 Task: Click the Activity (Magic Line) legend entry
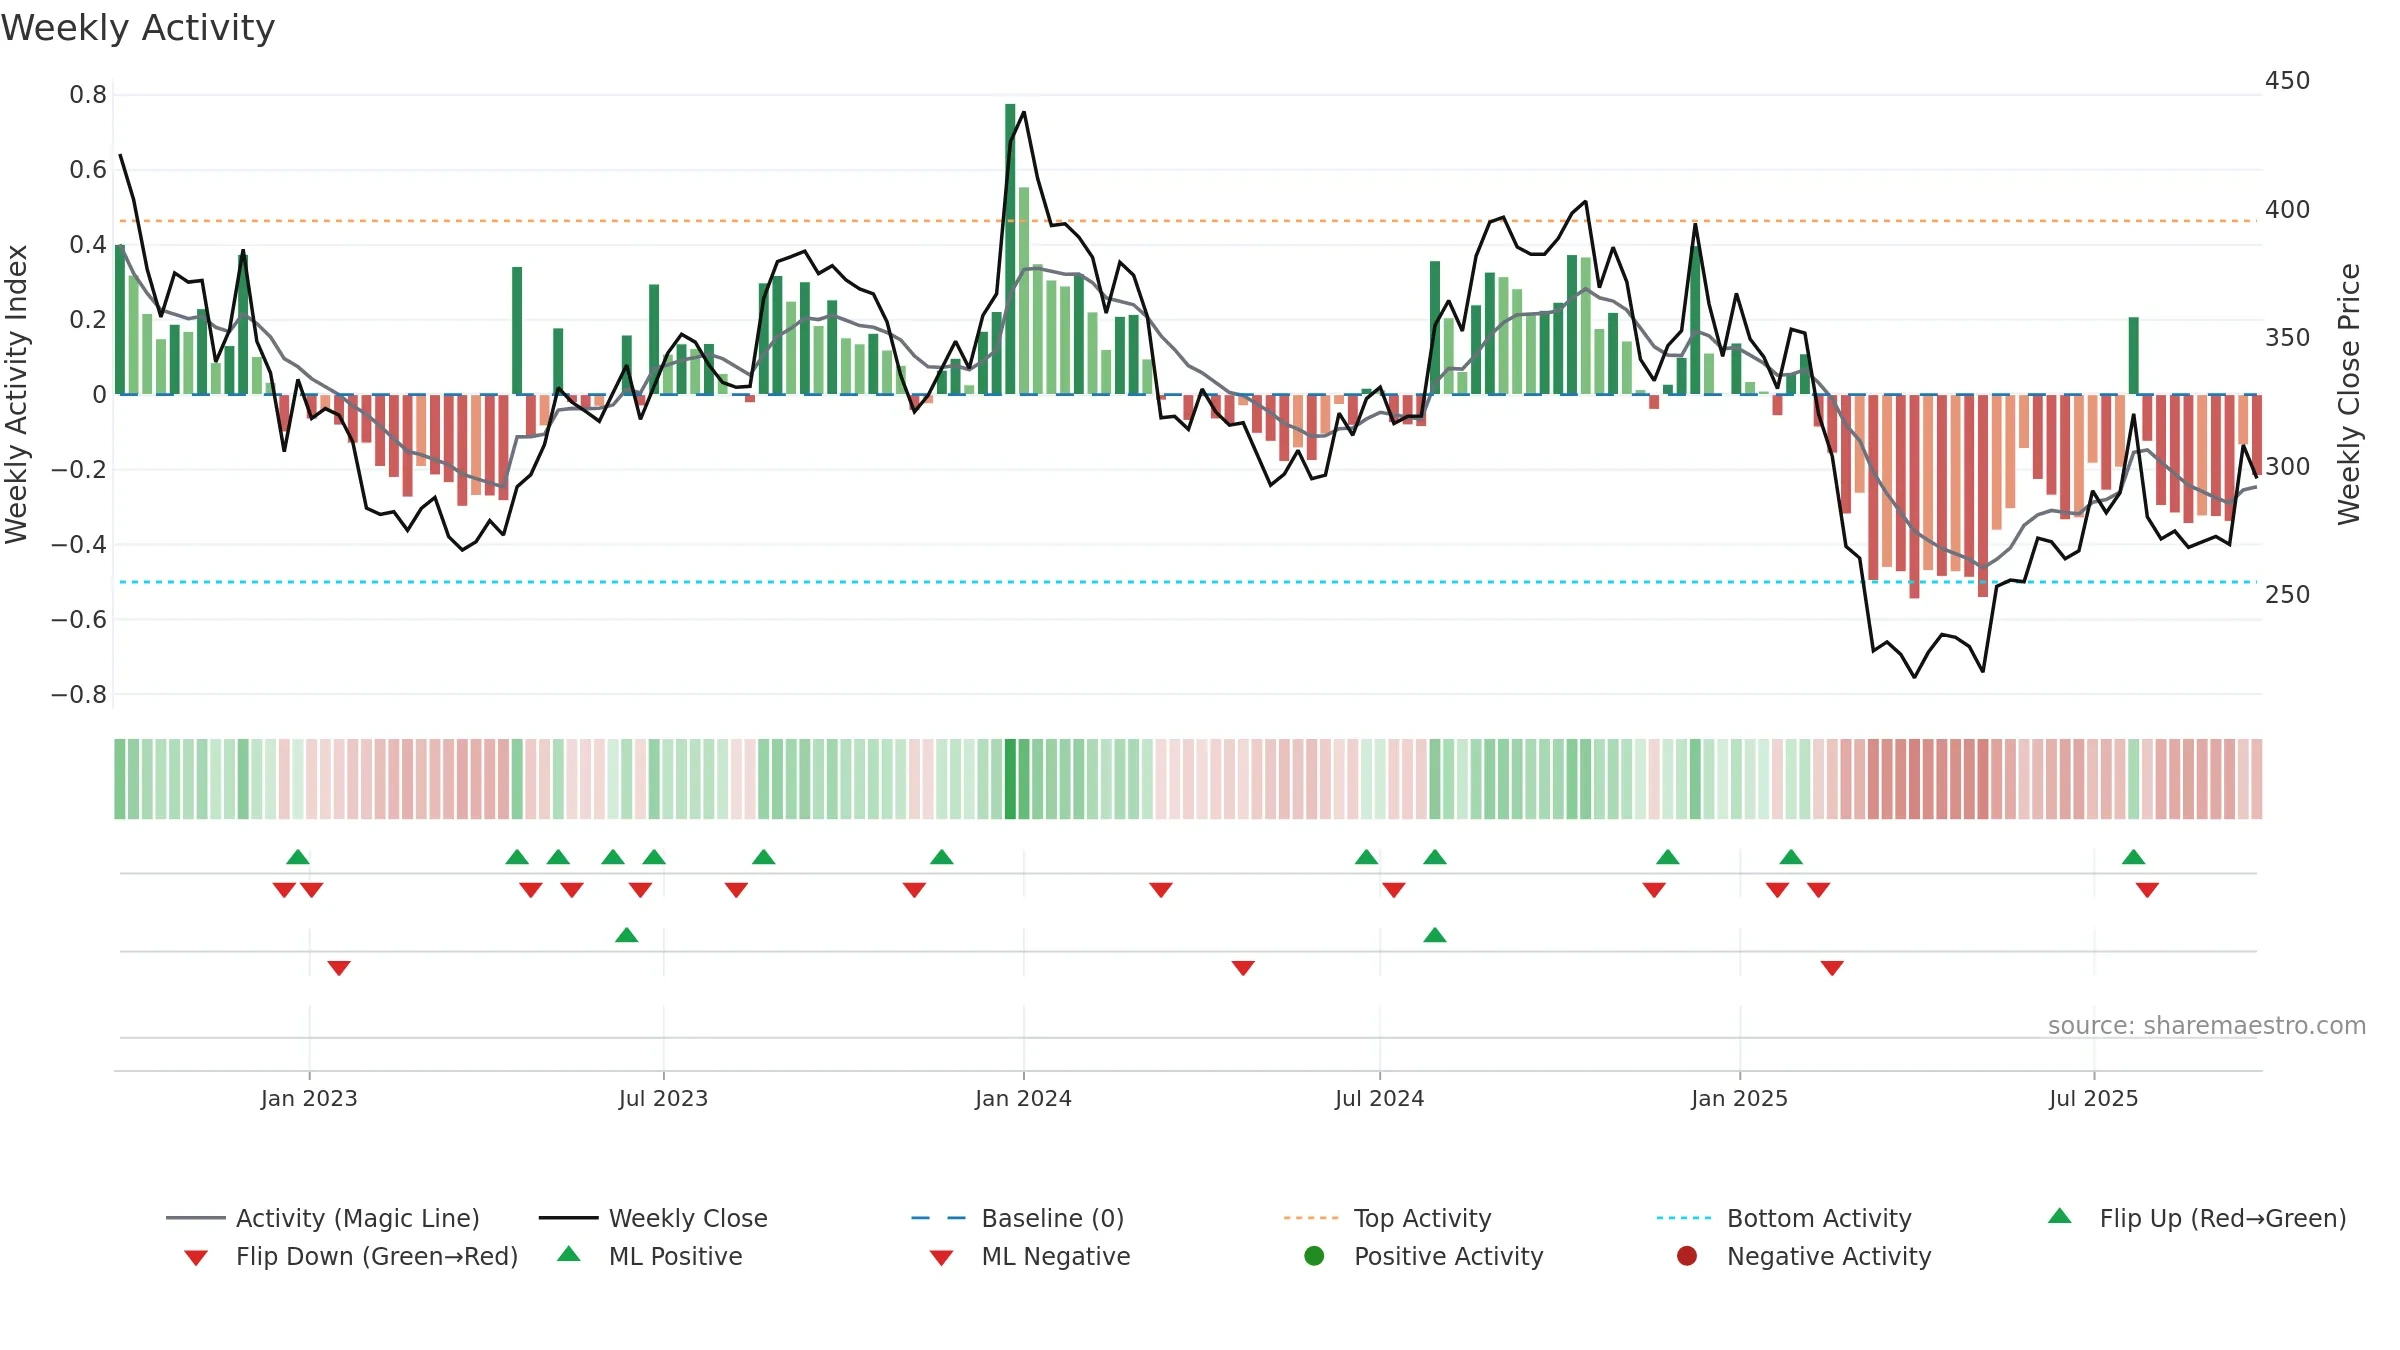[x=322, y=1218]
